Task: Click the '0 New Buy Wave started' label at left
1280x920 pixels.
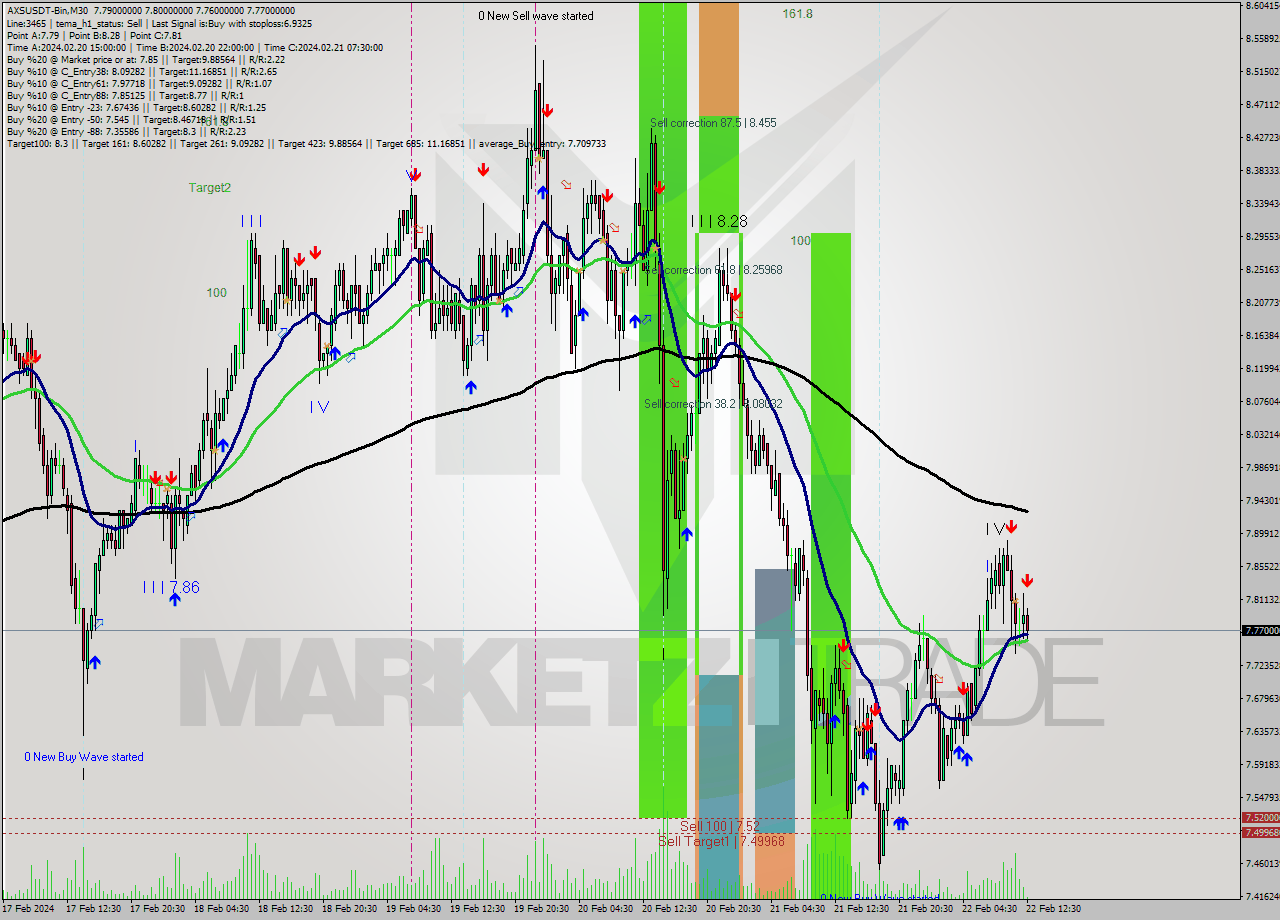Action: point(84,757)
